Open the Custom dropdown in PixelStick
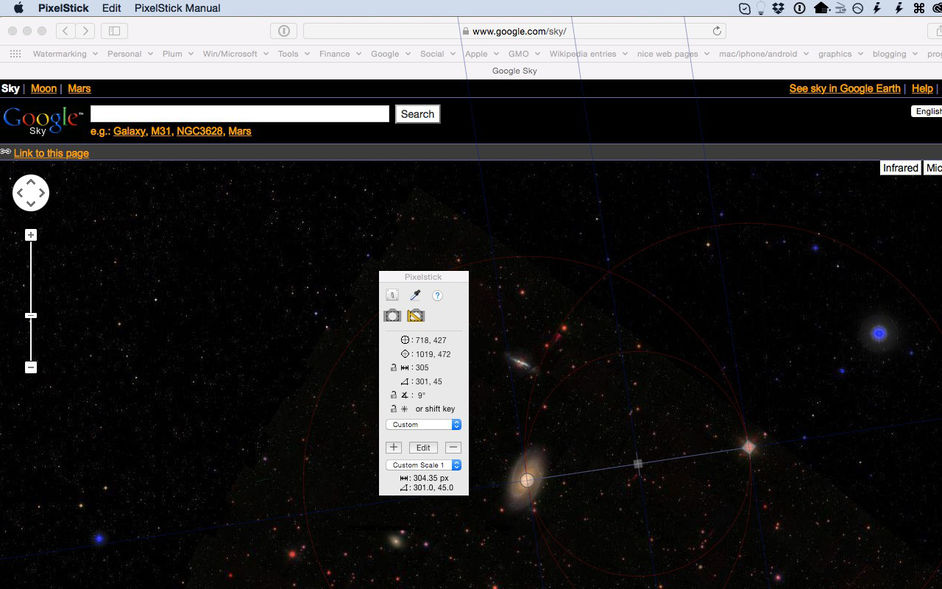Image resolution: width=942 pixels, height=589 pixels. coord(424,424)
